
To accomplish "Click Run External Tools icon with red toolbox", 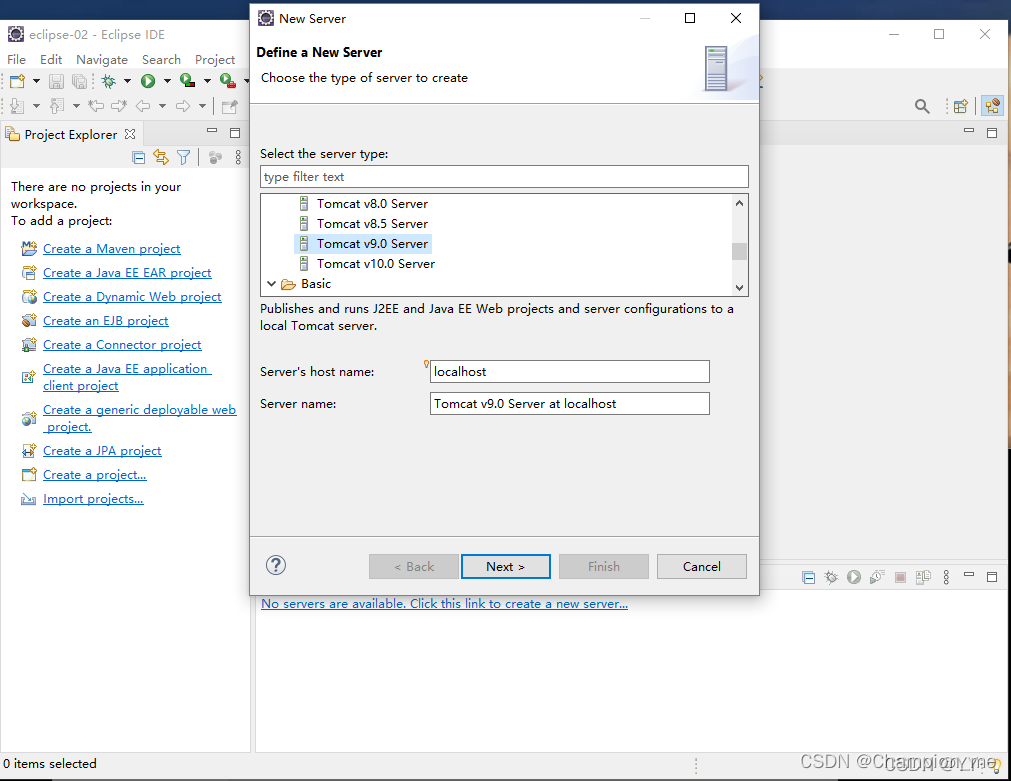I will point(228,81).
